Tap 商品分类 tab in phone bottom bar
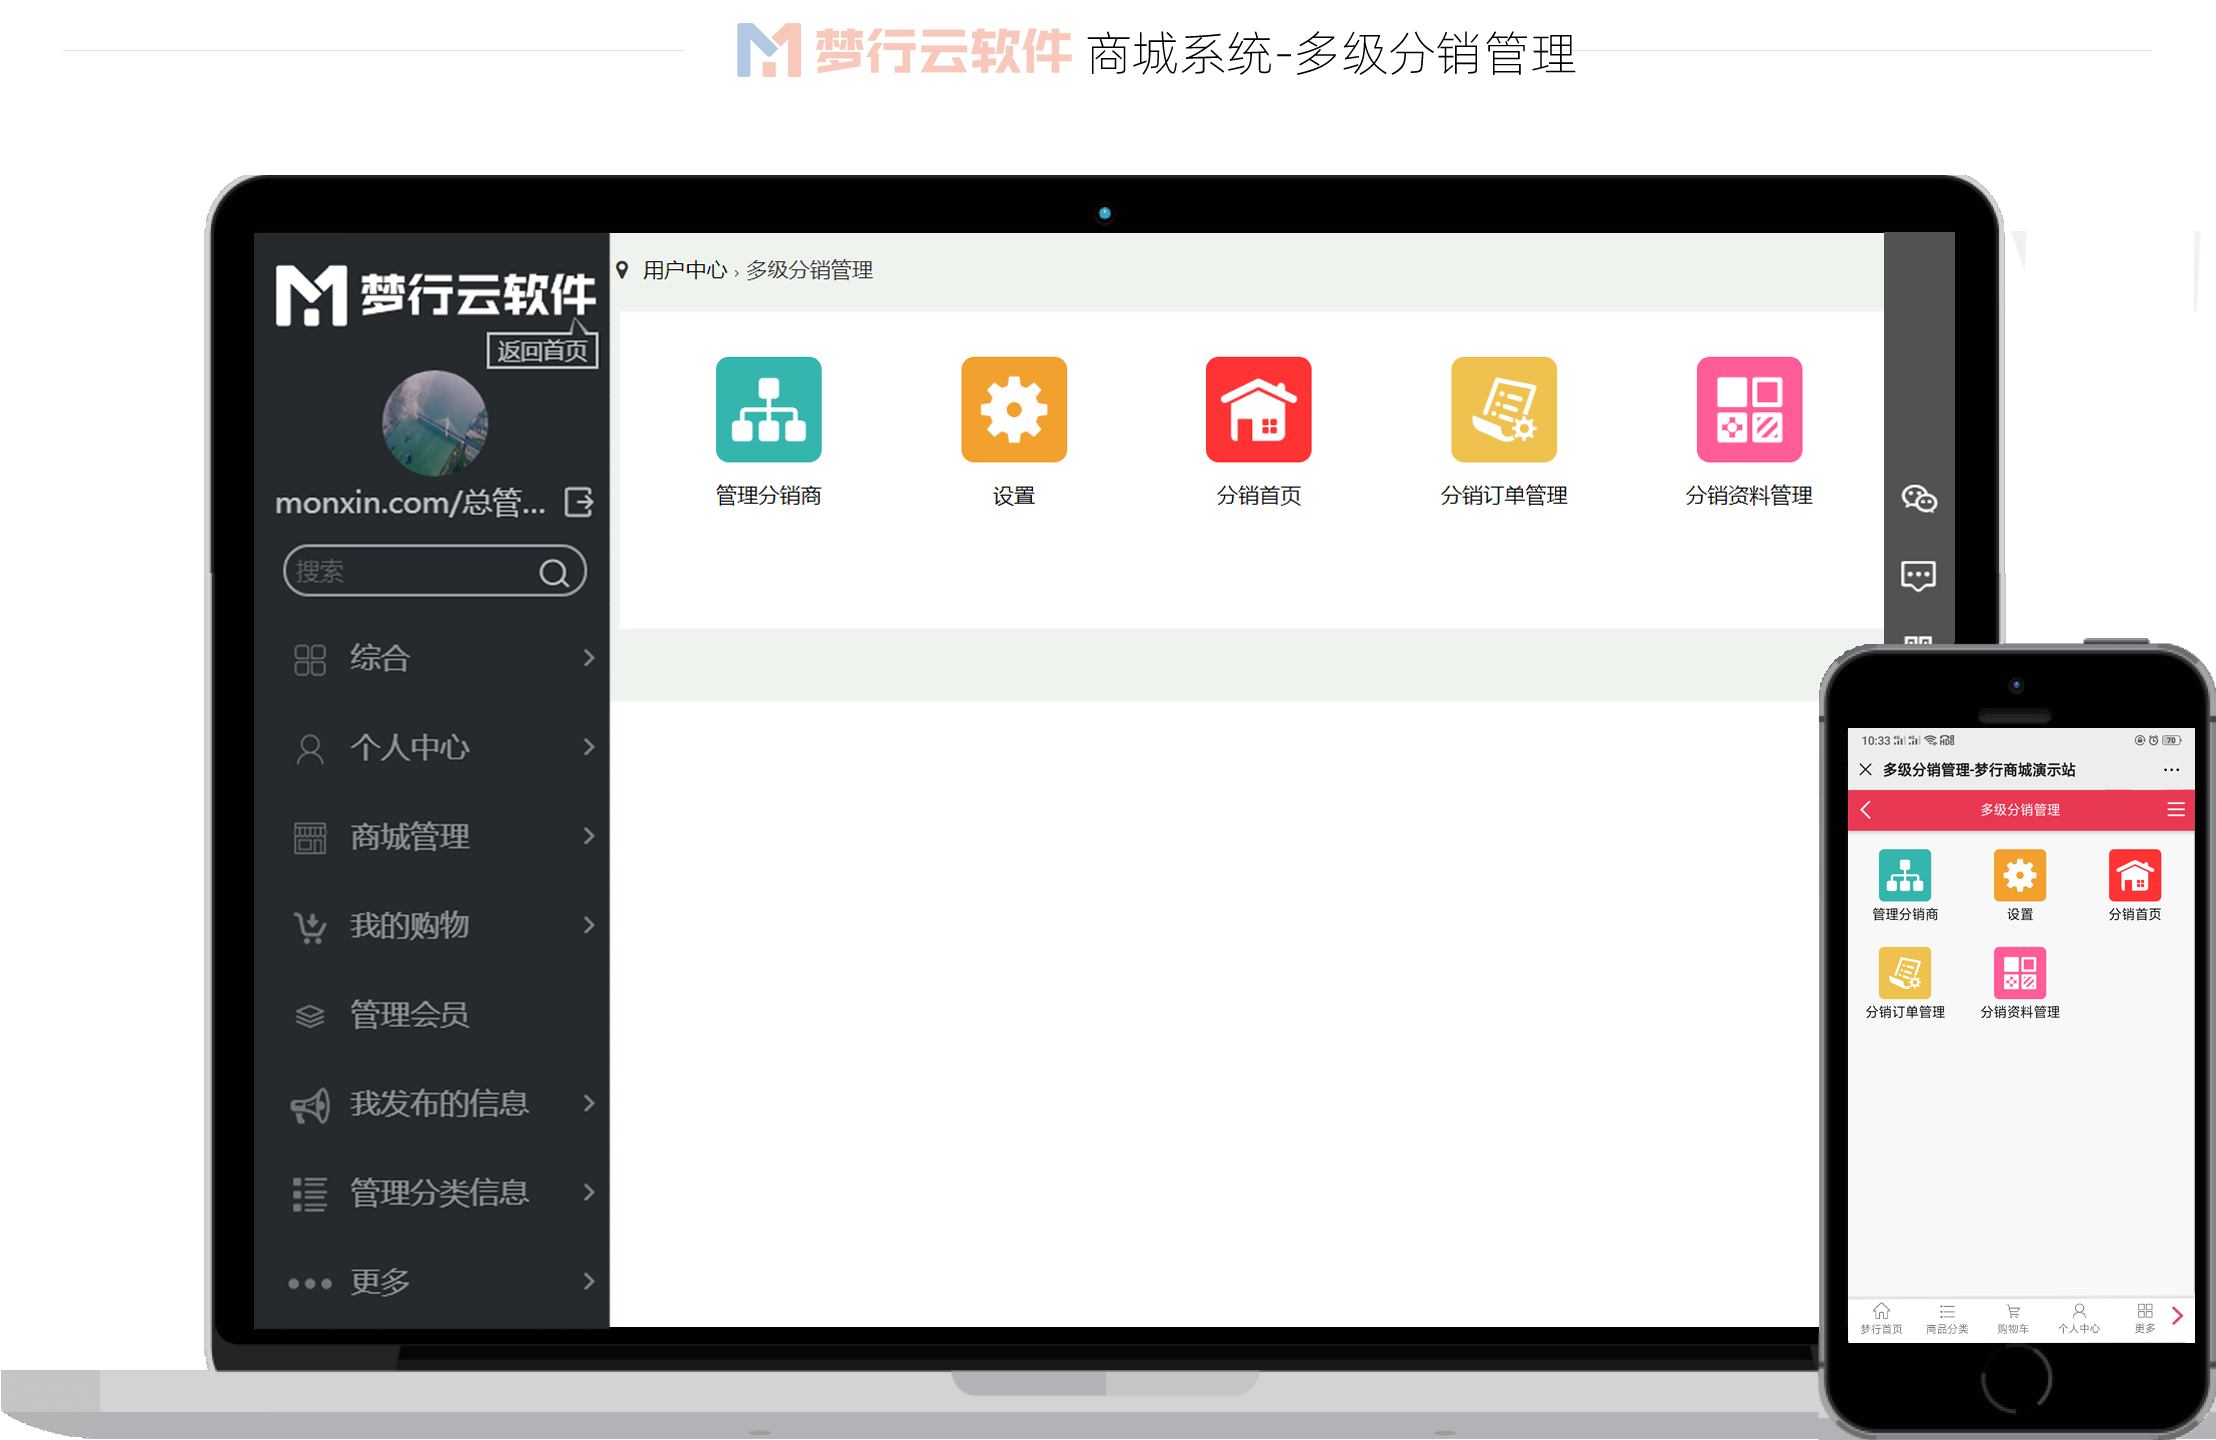 tap(1947, 1318)
